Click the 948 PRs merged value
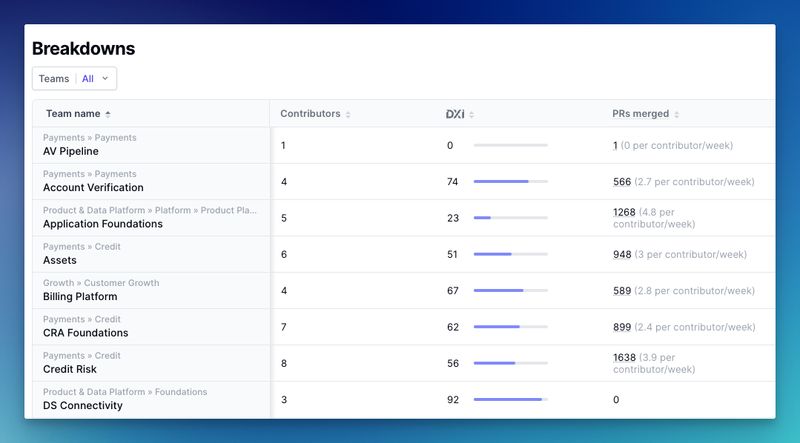Viewport: 800px width, 443px height. (622, 254)
